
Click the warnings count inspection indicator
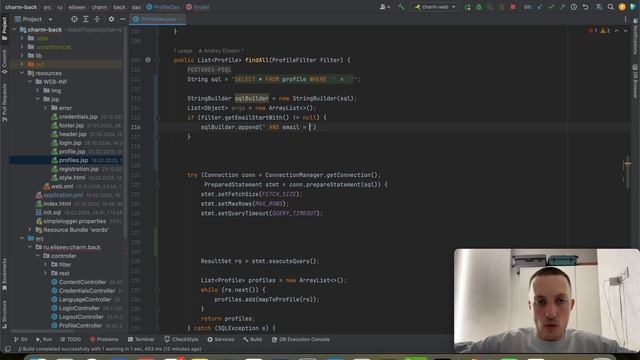point(605,31)
